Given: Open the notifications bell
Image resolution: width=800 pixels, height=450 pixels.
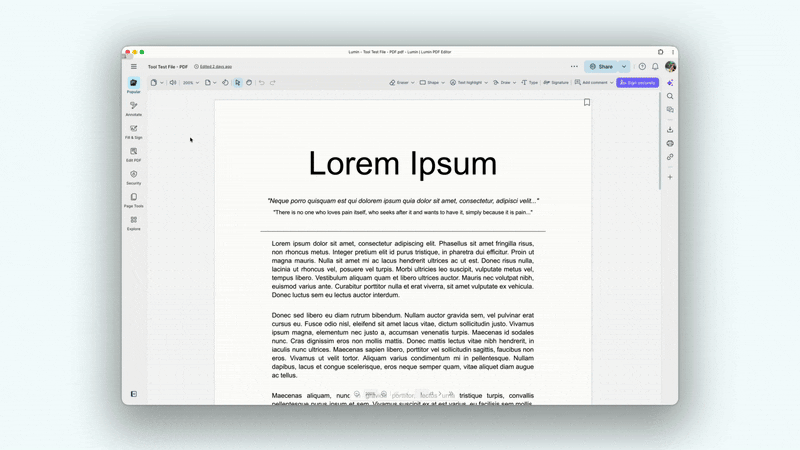Looking at the screenshot, I should pyautogui.click(x=656, y=67).
